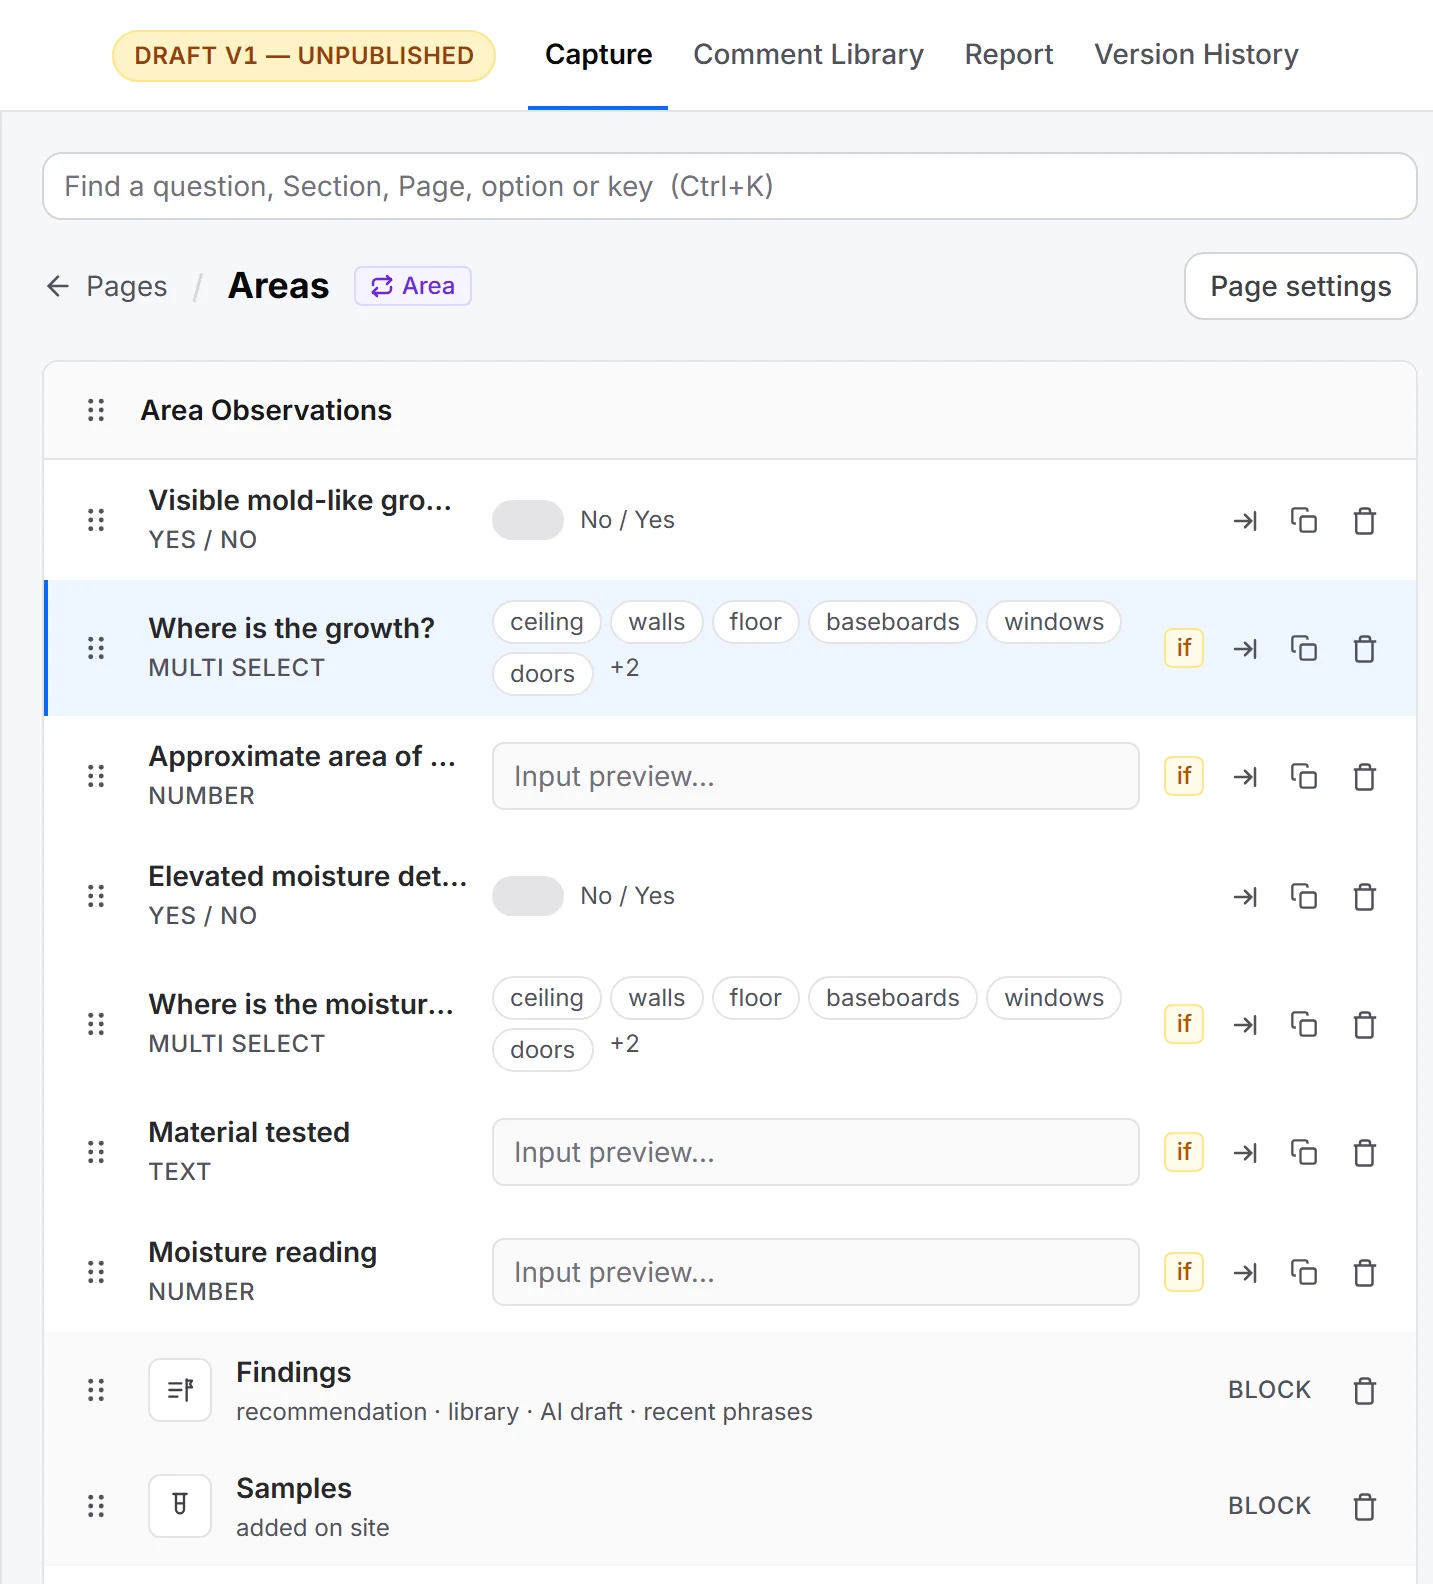
Task: Duplicate the Visible mold-like growth question
Action: [x=1304, y=521]
